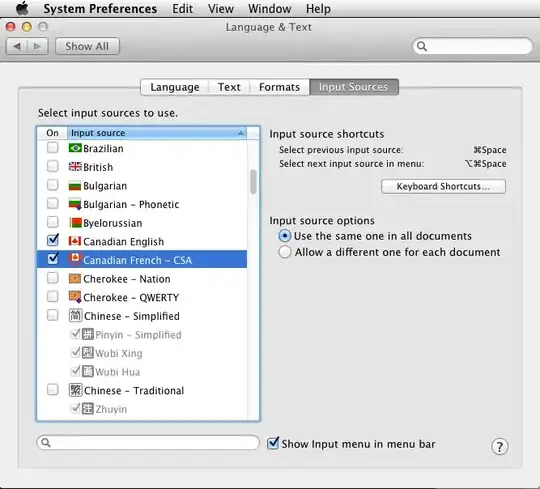This screenshot has height=489, width=540.
Task: Enable the Cherokee – Nation checkbox
Action: [x=52, y=278]
